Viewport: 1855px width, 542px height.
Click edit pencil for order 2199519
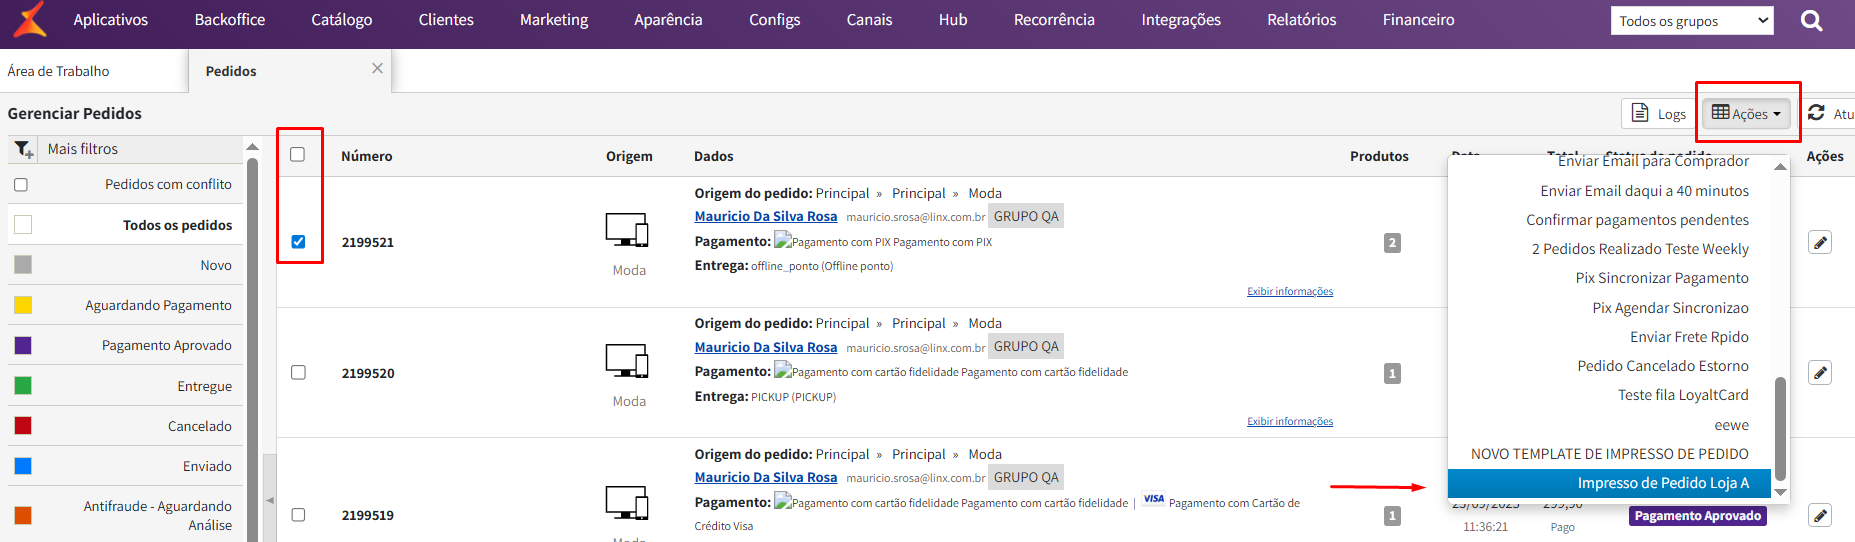click(1820, 516)
